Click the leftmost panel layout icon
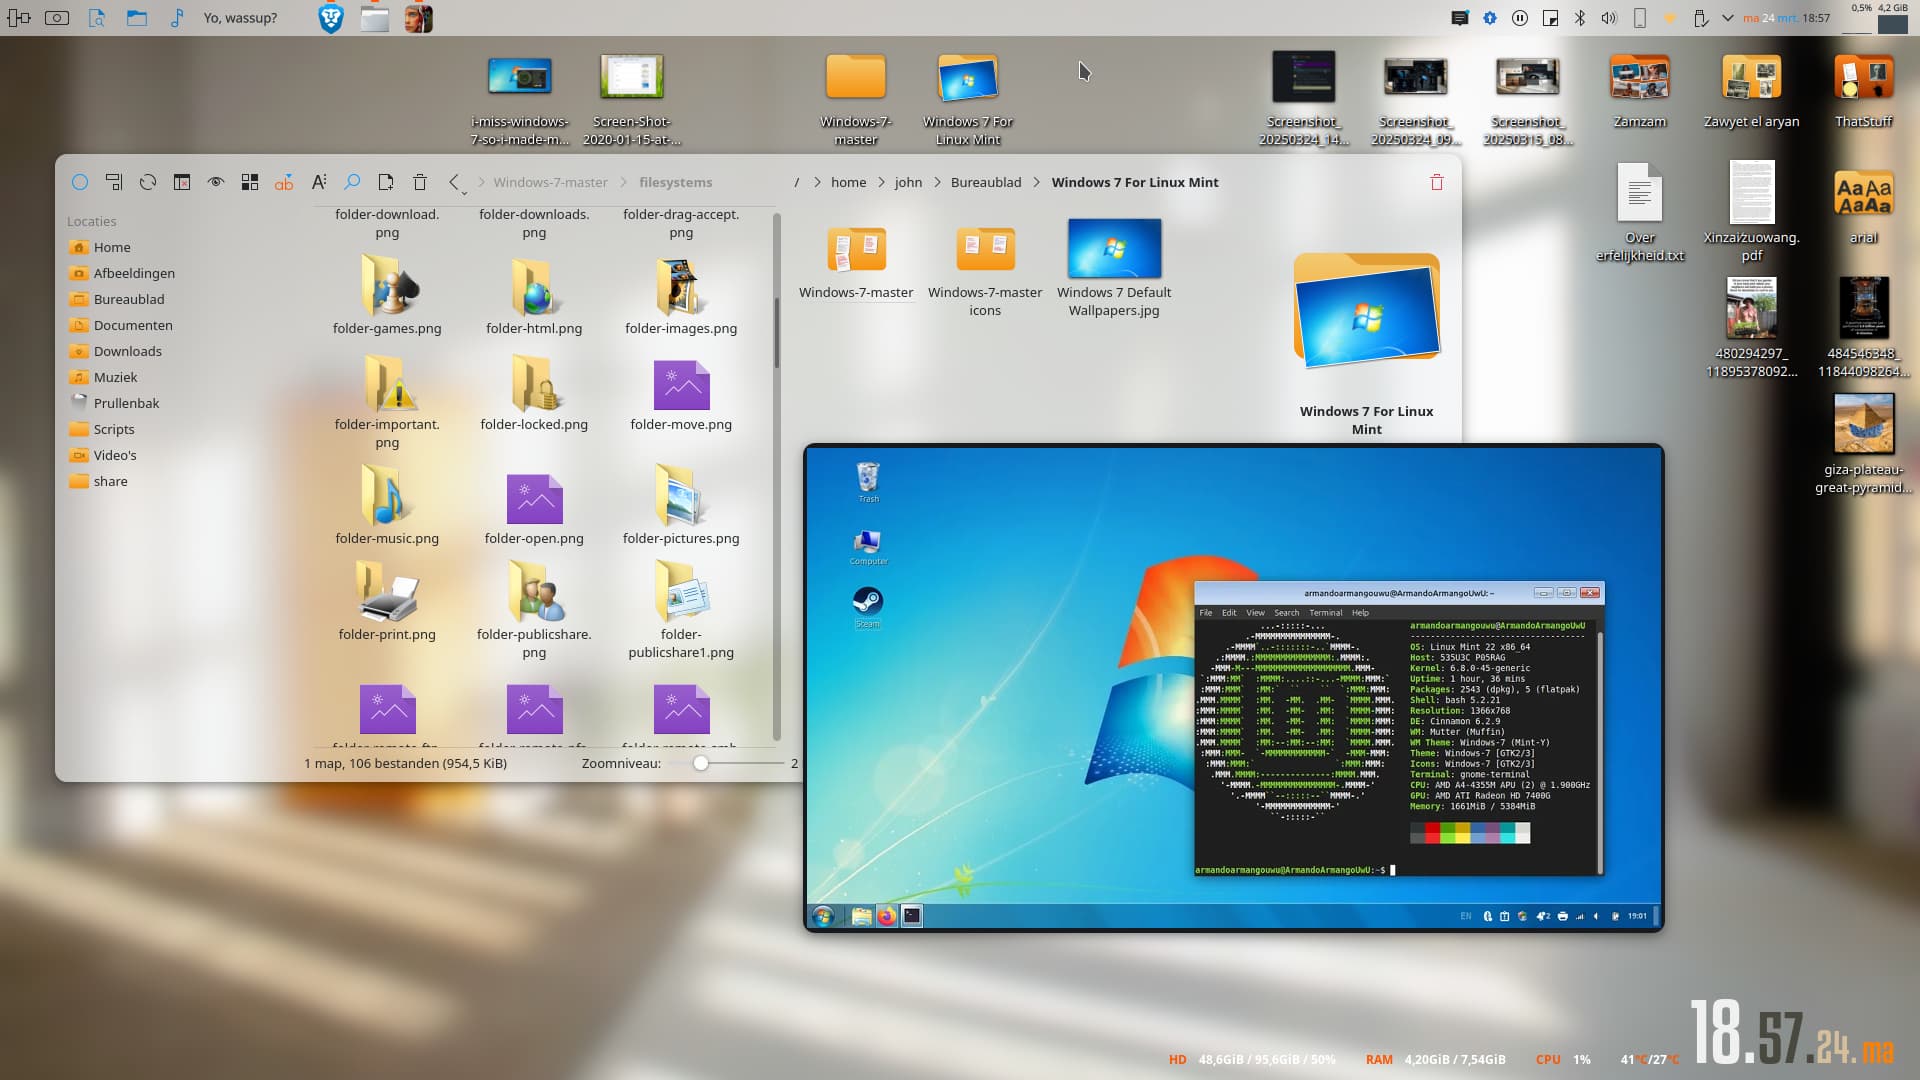1920x1080 pixels. click(x=19, y=18)
